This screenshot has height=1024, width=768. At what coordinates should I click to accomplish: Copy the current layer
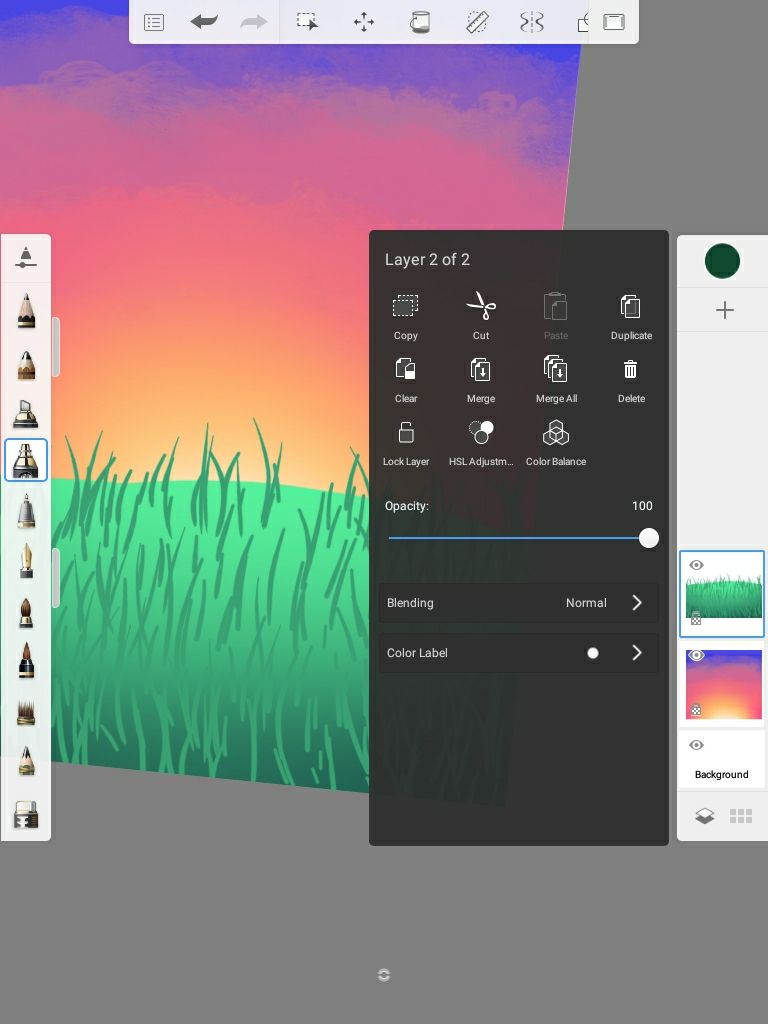click(406, 317)
